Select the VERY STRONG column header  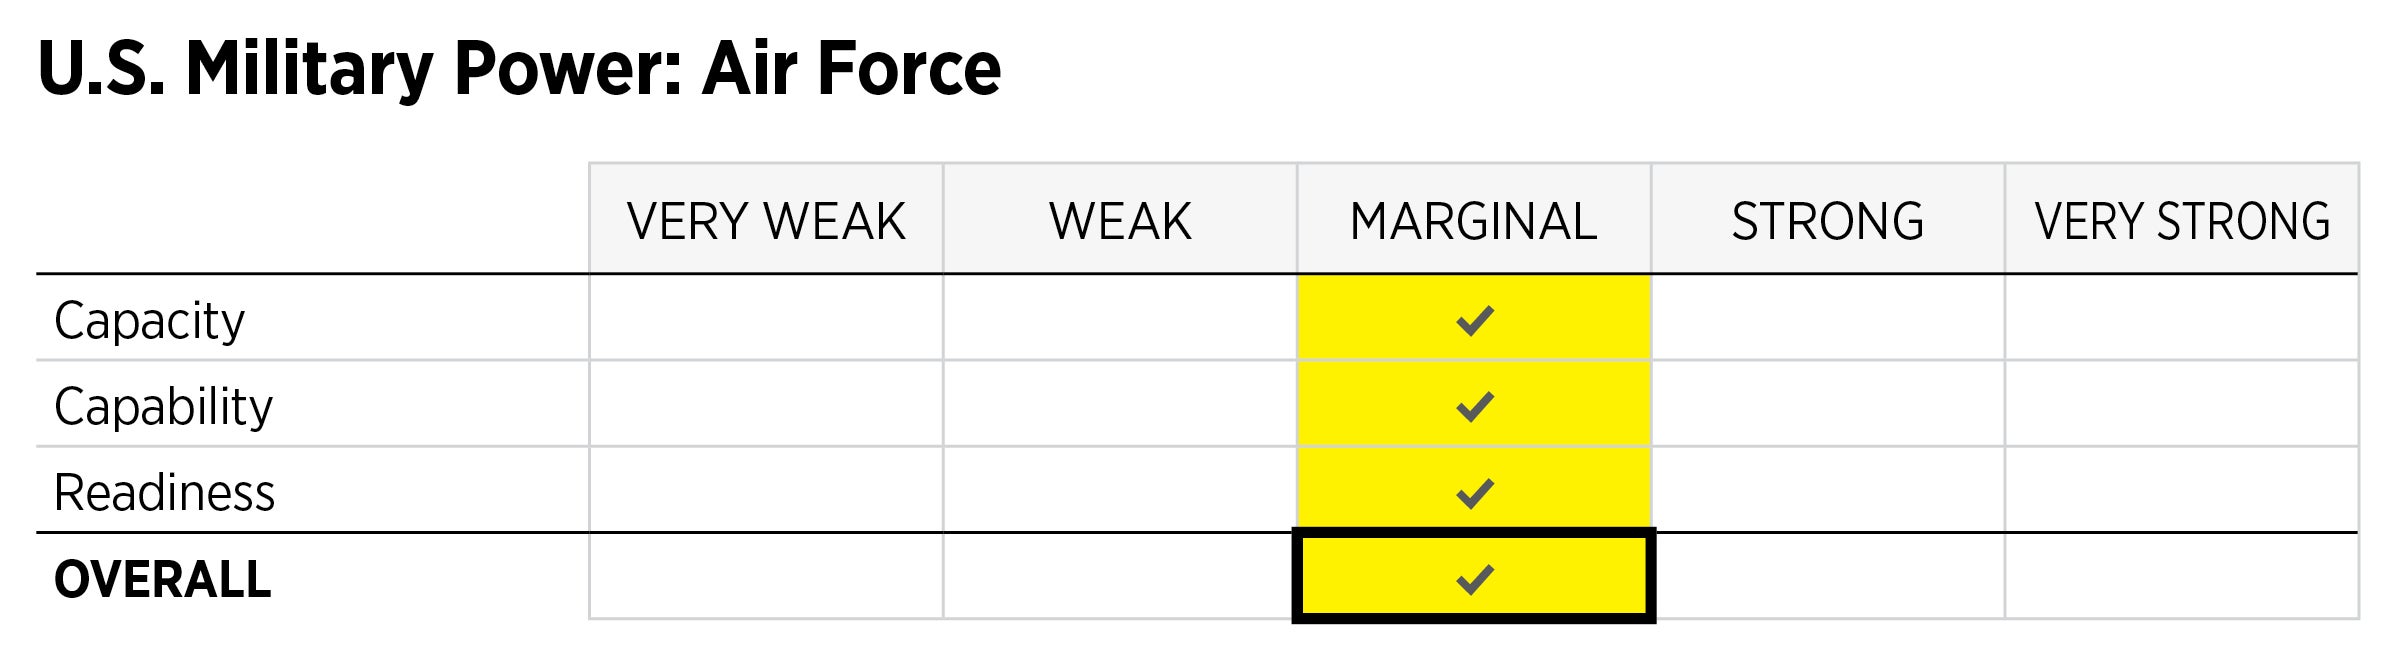point(2182,221)
